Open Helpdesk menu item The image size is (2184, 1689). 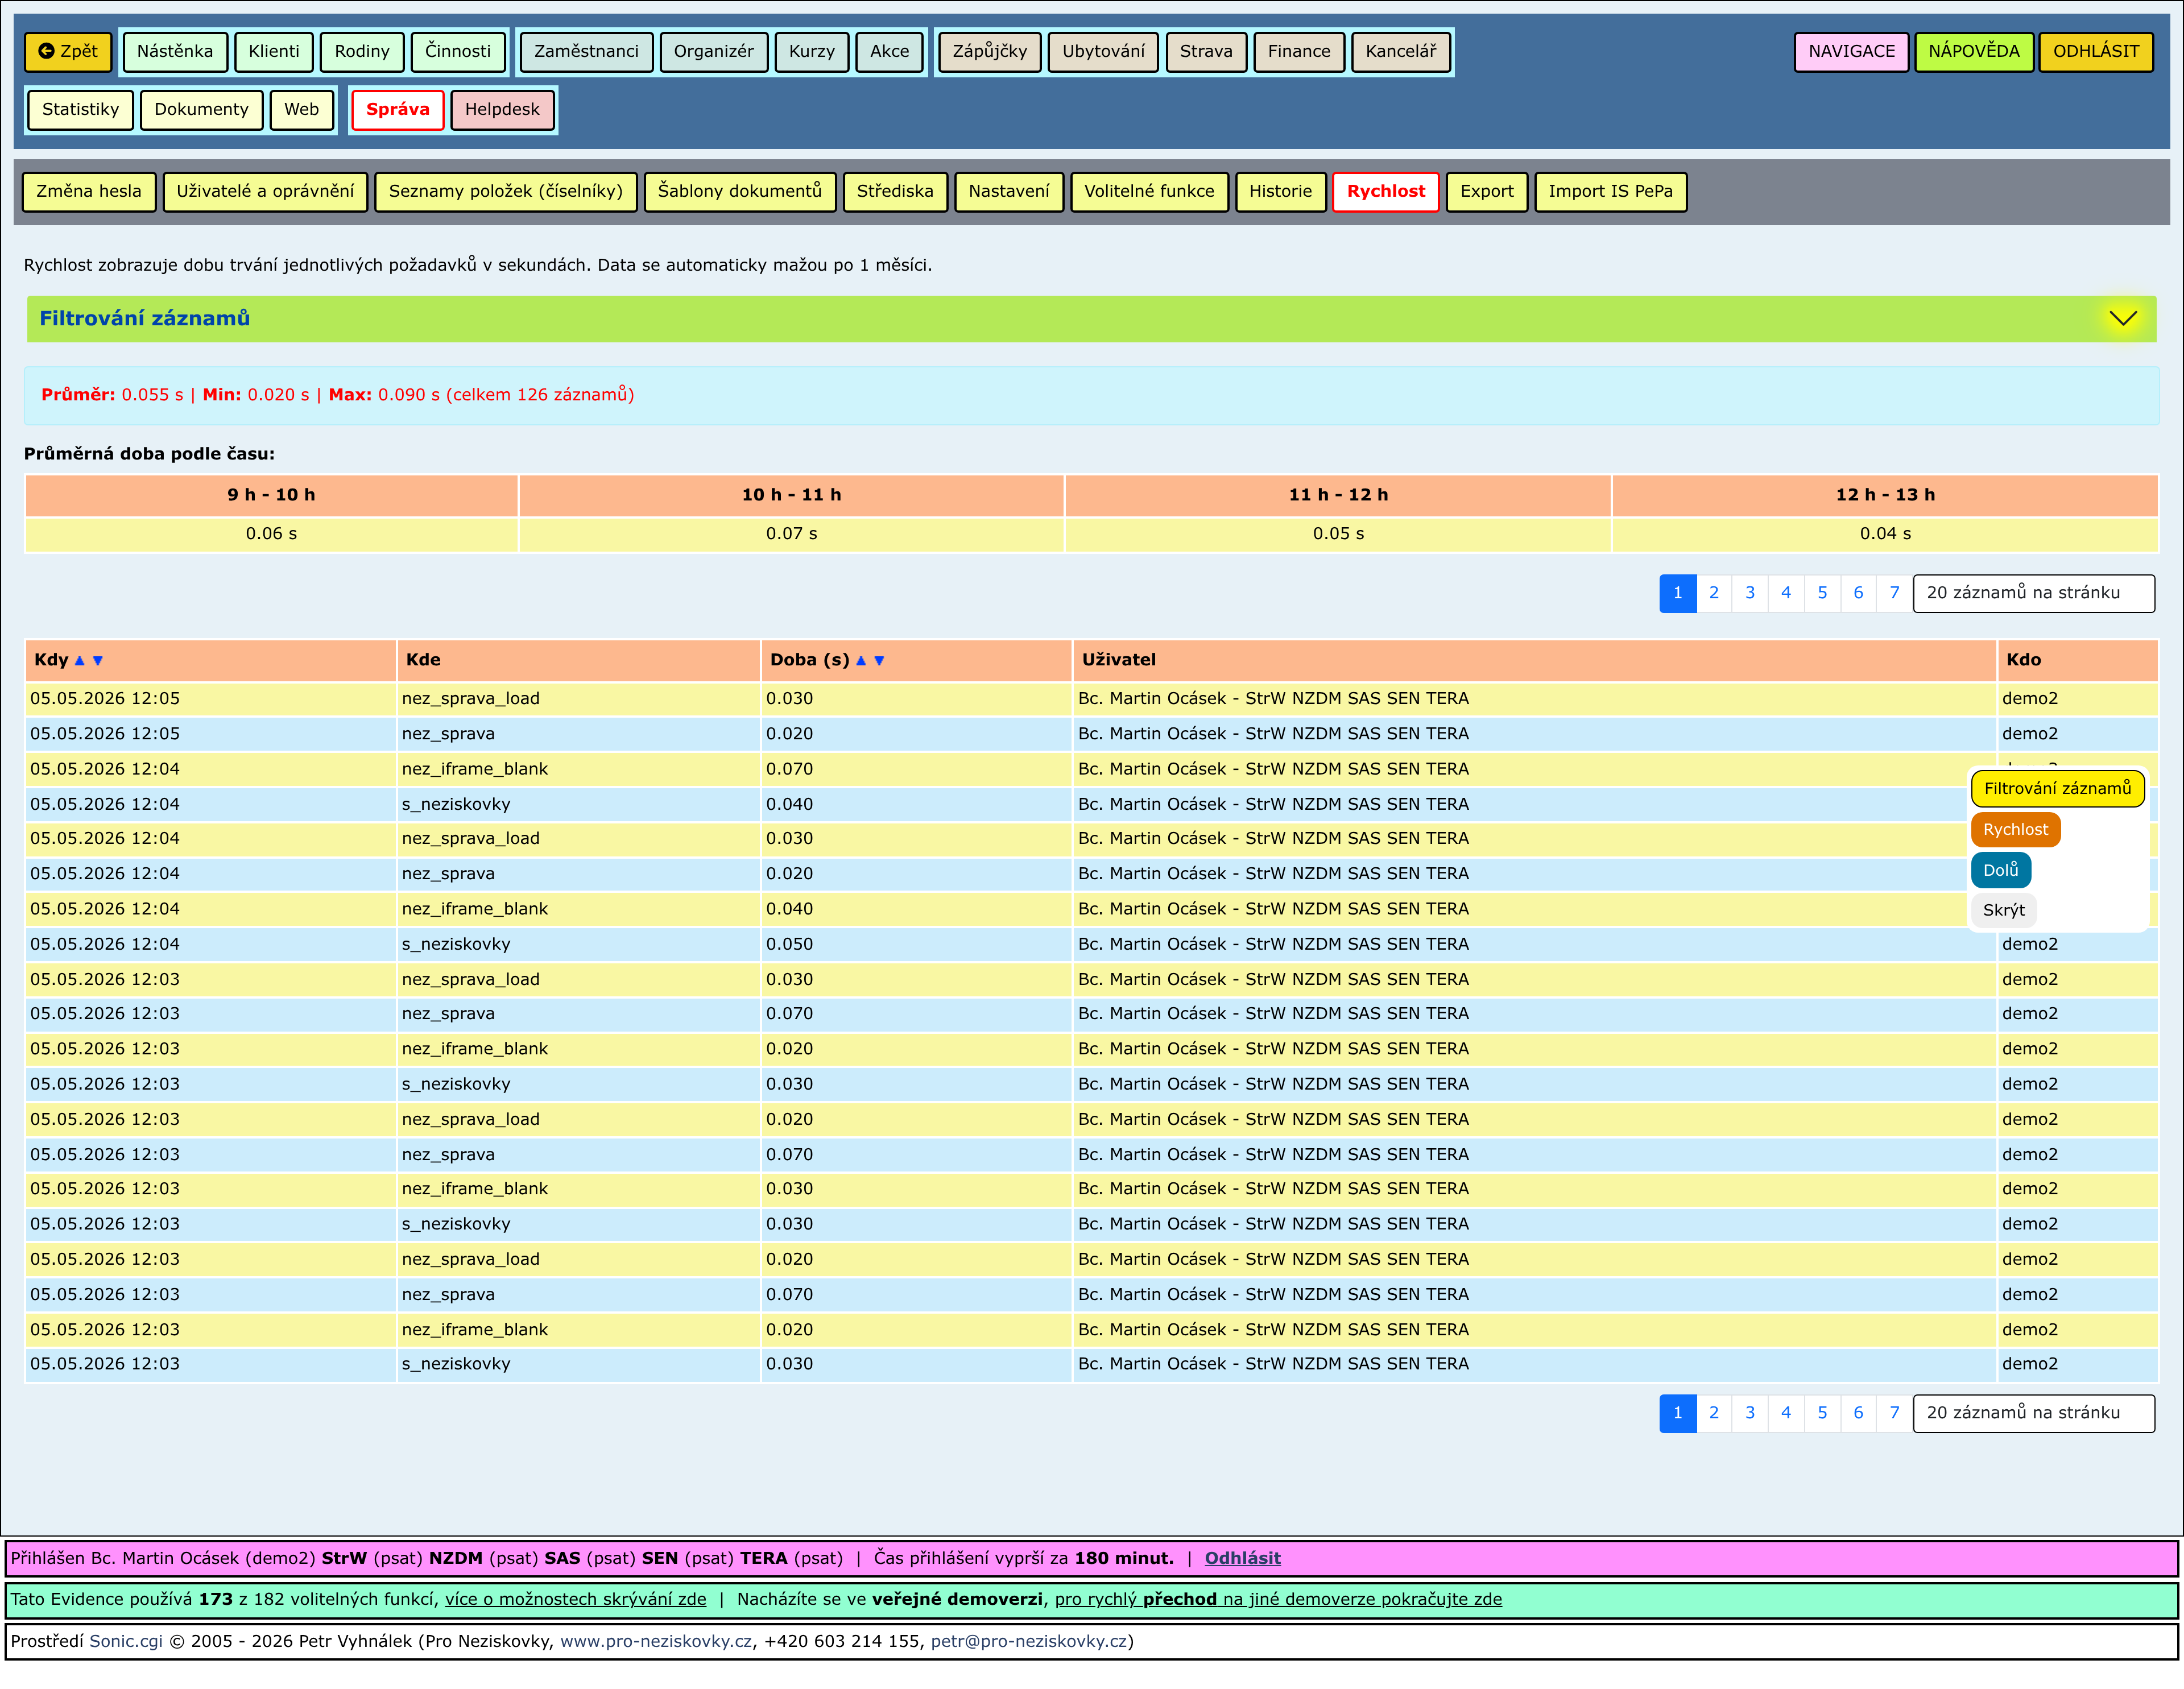click(502, 109)
